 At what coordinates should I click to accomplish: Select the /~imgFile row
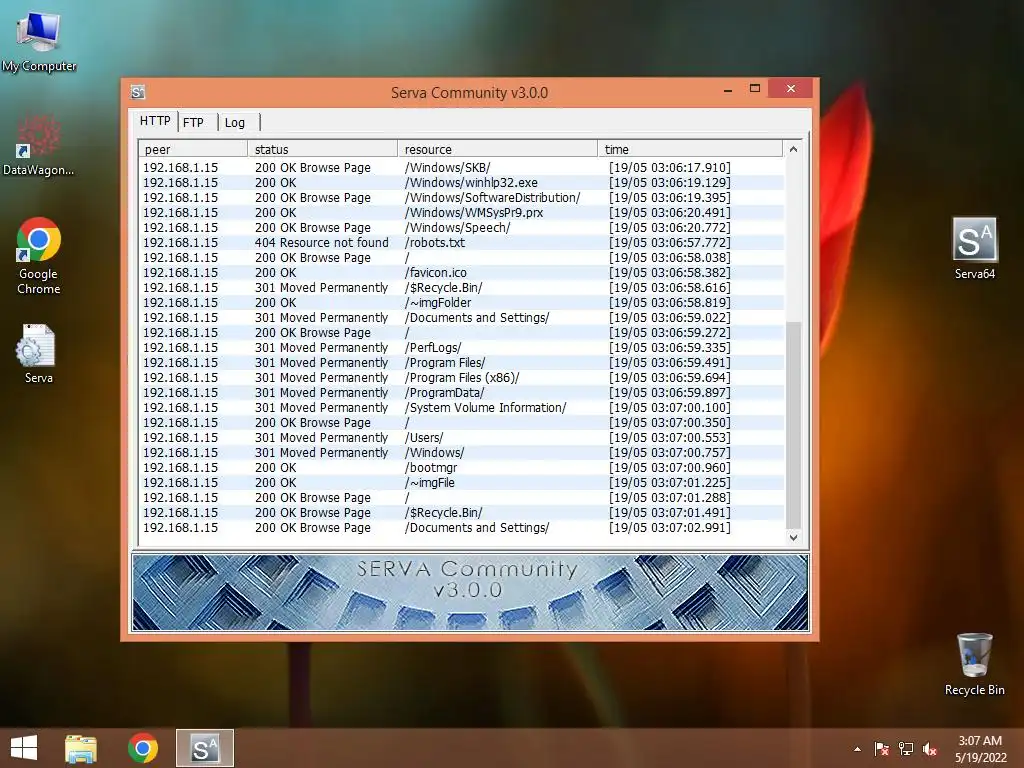coord(462,483)
